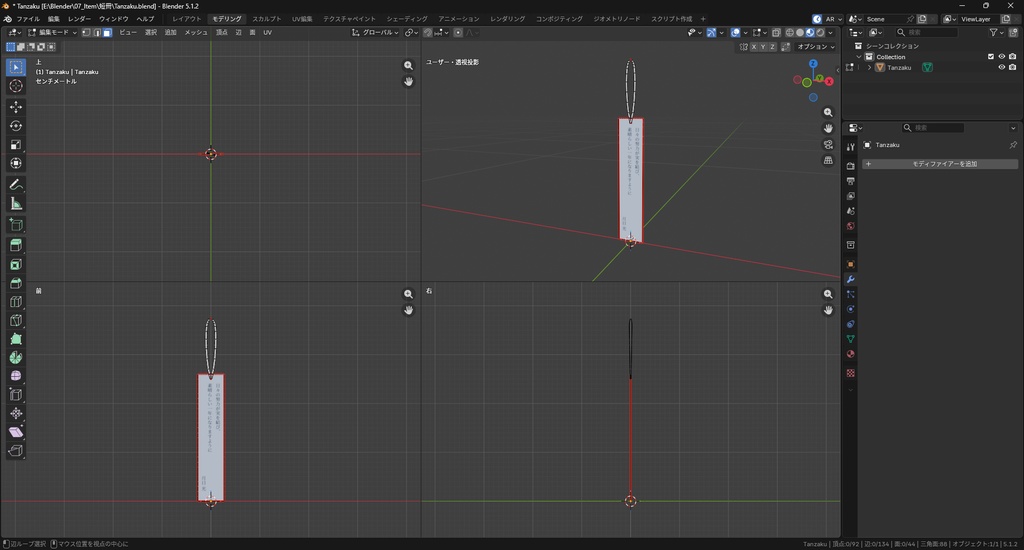This screenshot has width=1024, height=550.
Task: Open properties options dropdown arrow
Action: [1013, 128]
